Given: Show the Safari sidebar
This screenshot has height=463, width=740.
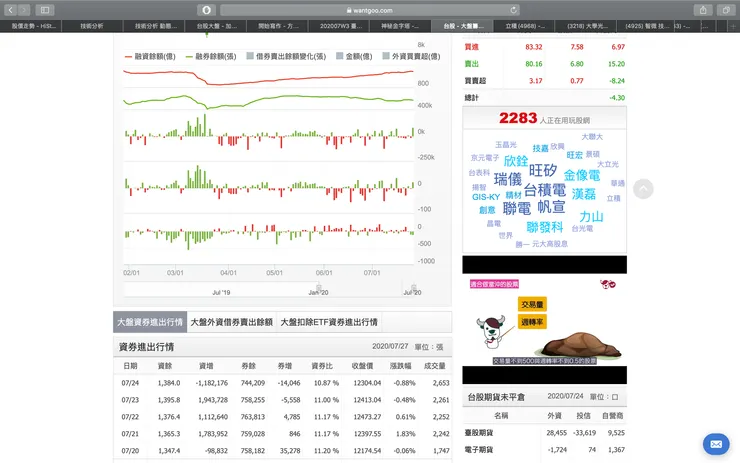Looking at the screenshot, I should [x=45, y=9].
